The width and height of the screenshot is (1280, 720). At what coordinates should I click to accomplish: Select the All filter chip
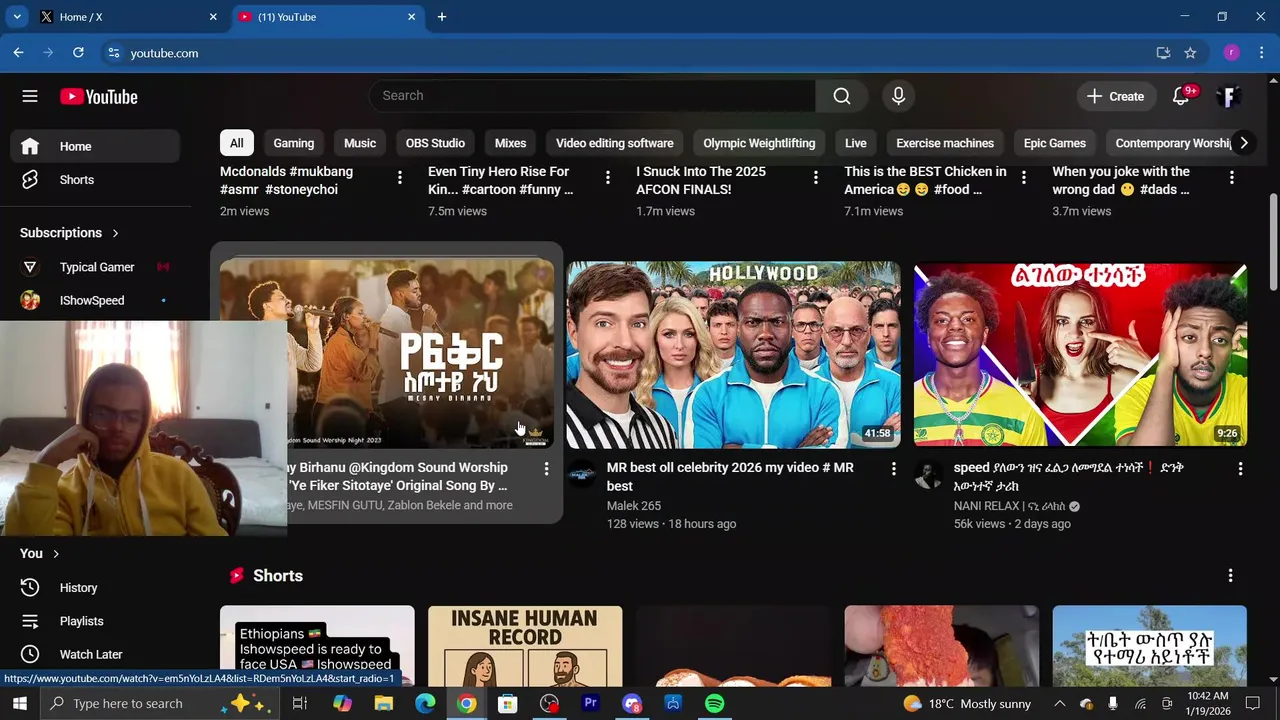236,143
